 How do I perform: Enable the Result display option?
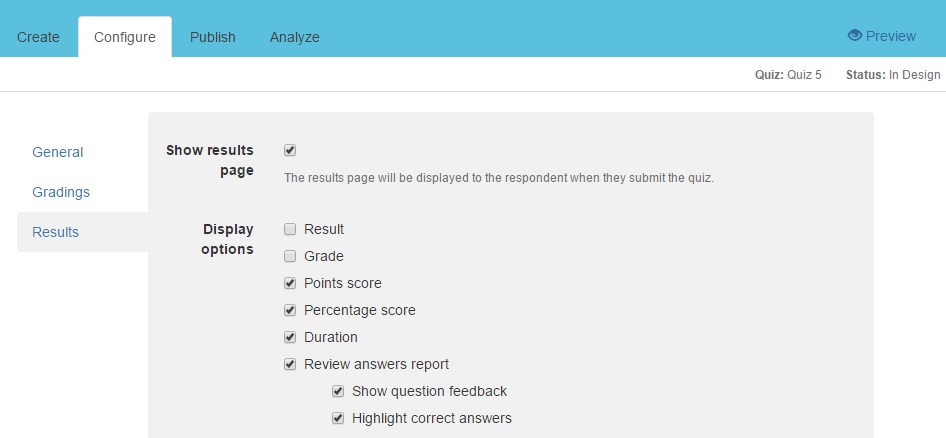point(290,229)
